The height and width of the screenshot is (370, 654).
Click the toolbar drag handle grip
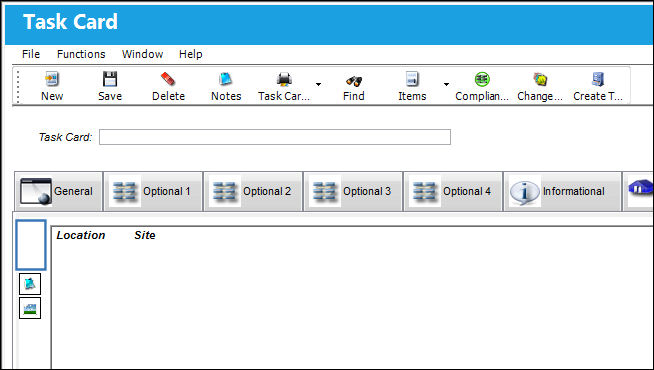tap(18, 86)
